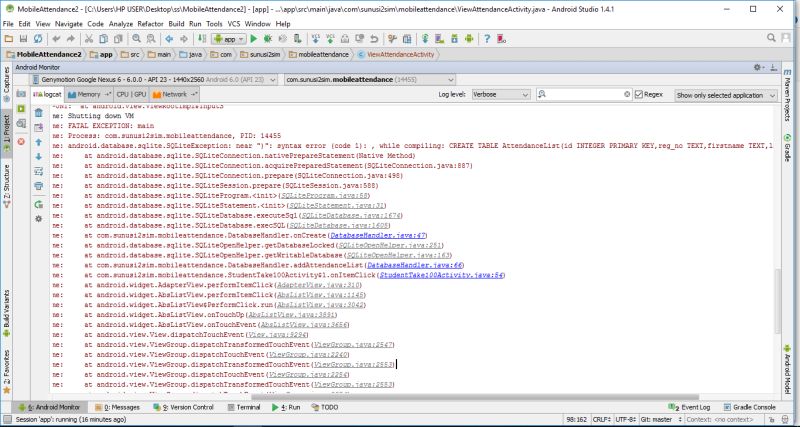Clear logcat with the trash icon
This screenshot has width=800, height=427.
point(38,113)
